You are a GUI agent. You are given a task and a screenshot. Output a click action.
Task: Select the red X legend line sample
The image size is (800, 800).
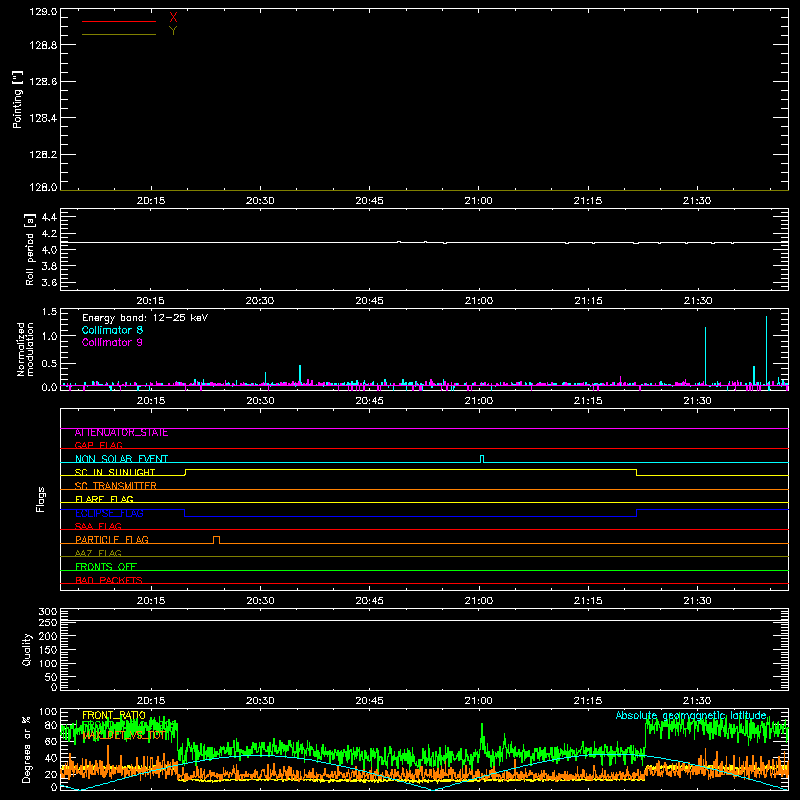click(119, 21)
